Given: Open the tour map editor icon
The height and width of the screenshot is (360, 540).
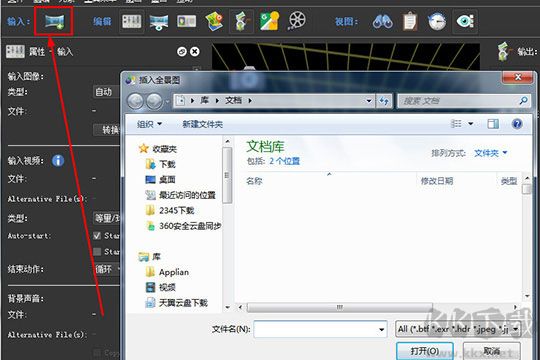Looking at the screenshot, I should pyautogui.click(x=214, y=21).
